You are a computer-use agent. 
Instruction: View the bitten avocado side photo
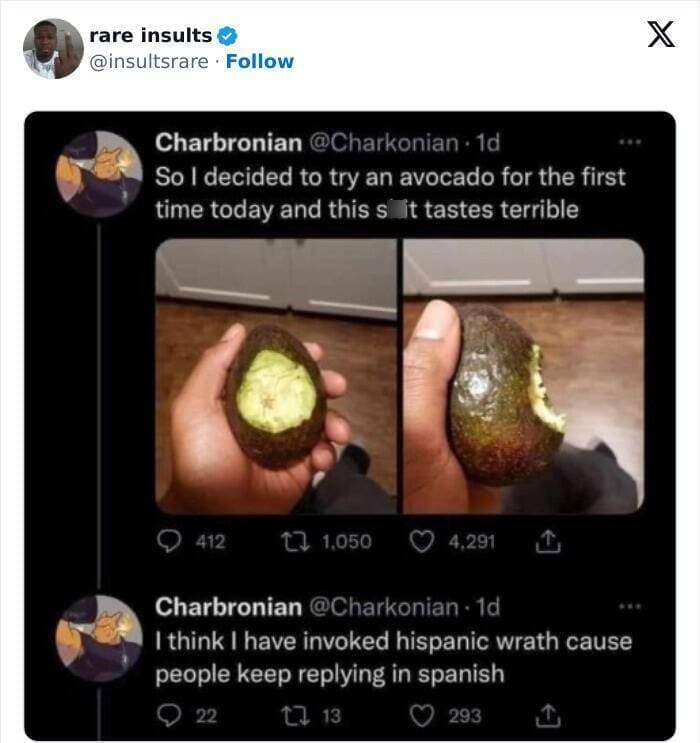523,376
